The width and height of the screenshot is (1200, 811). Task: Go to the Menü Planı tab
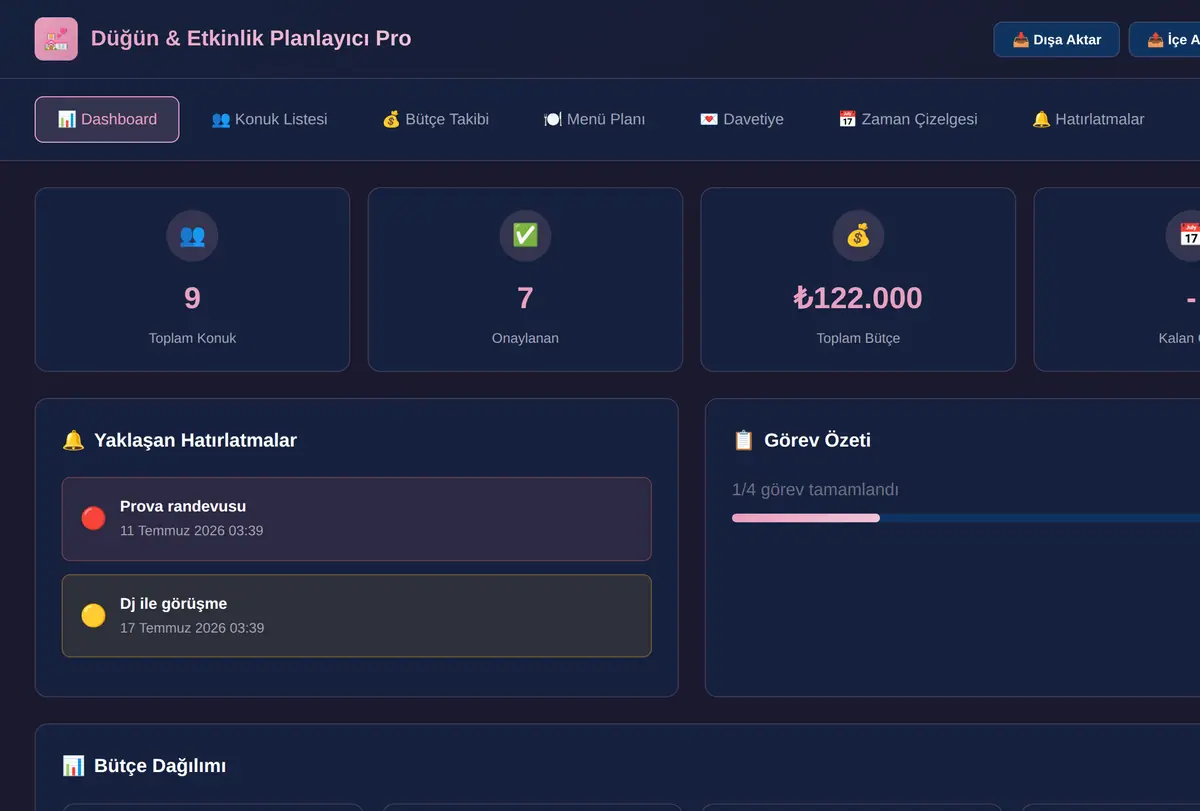(x=594, y=119)
